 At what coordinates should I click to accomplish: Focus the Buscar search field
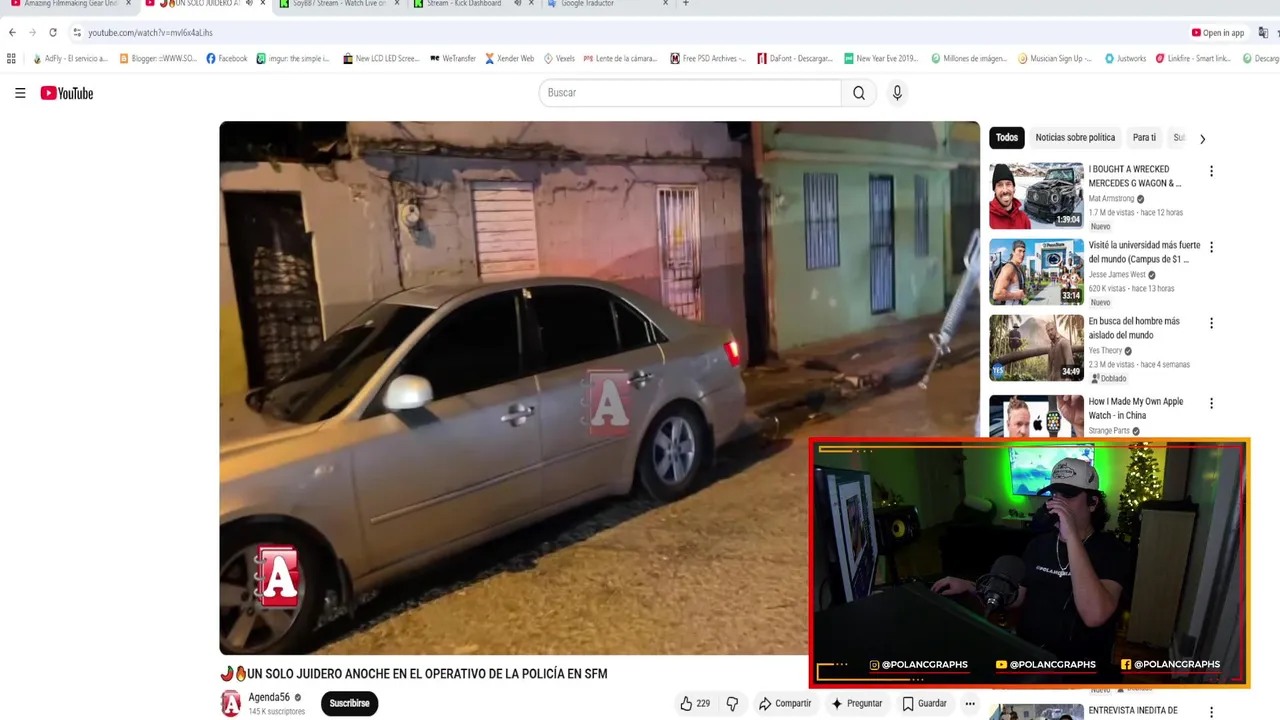tap(690, 93)
